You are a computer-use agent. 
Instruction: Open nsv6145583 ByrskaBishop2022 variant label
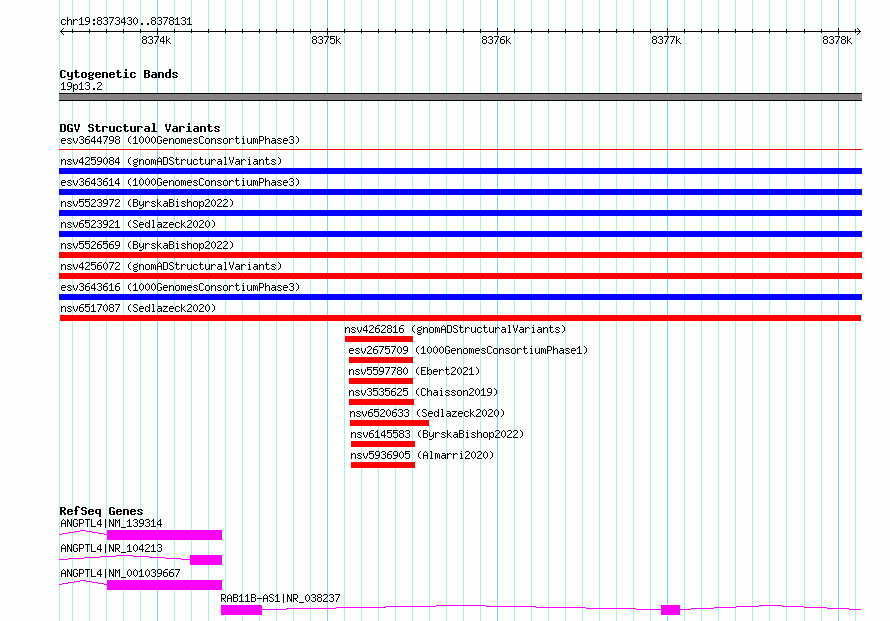click(x=437, y=434)
